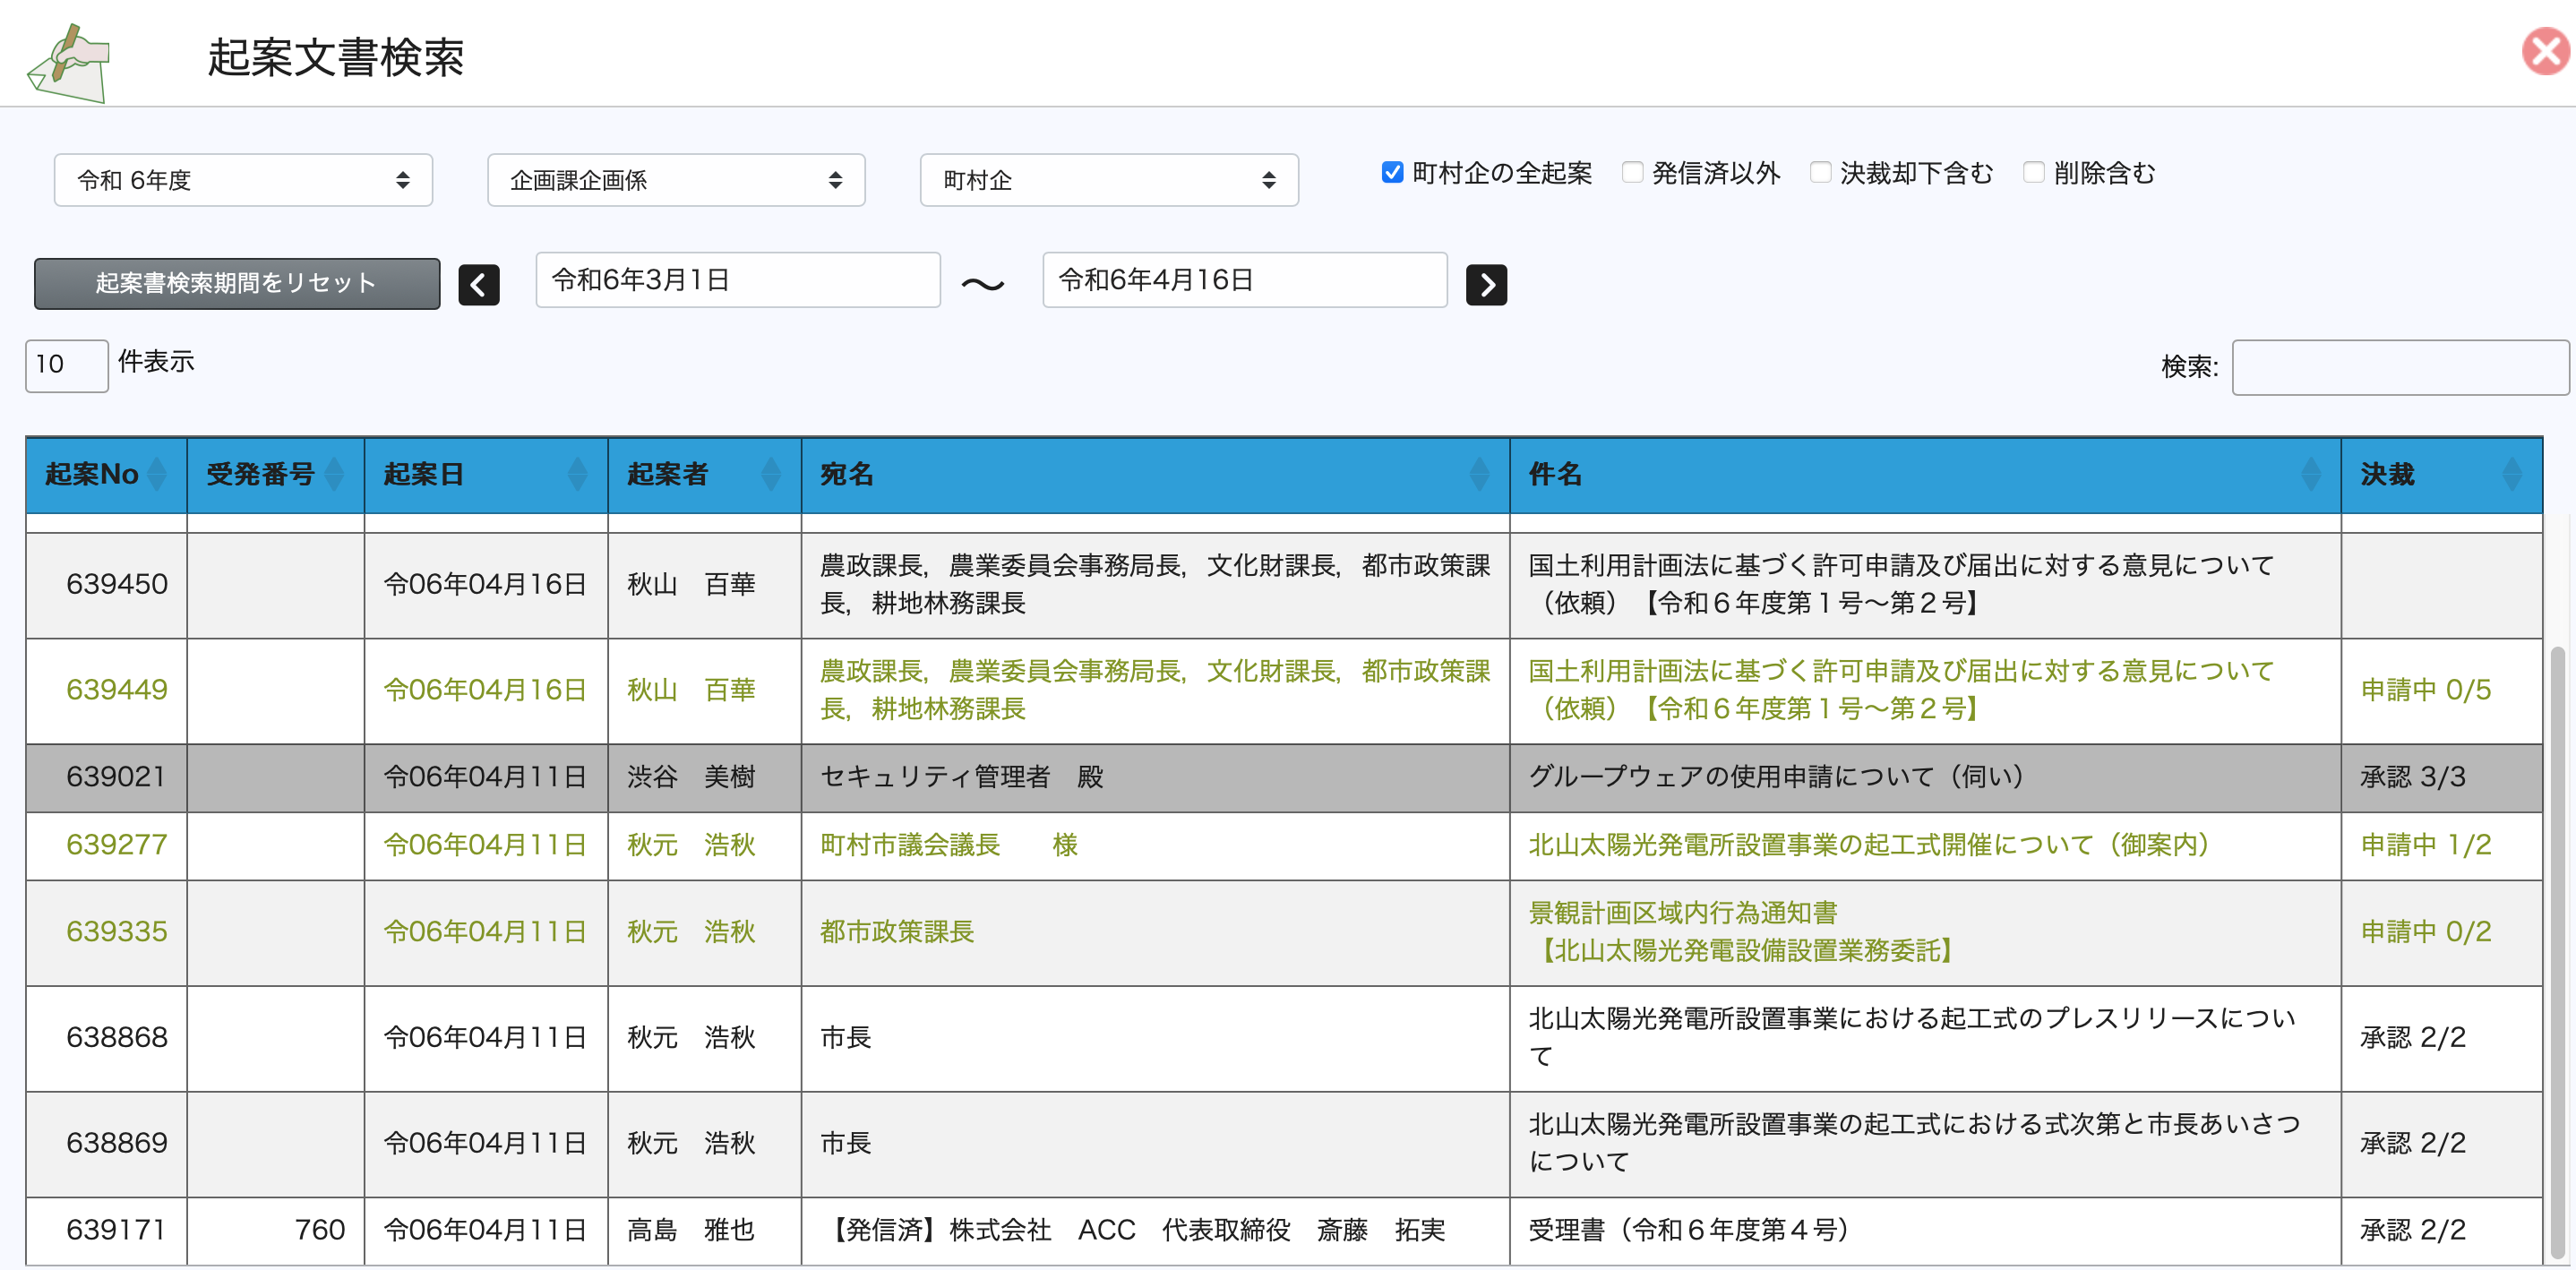Open draft record 639277 link
This screenshot has height=1270, width=2576.
(116, 845)
